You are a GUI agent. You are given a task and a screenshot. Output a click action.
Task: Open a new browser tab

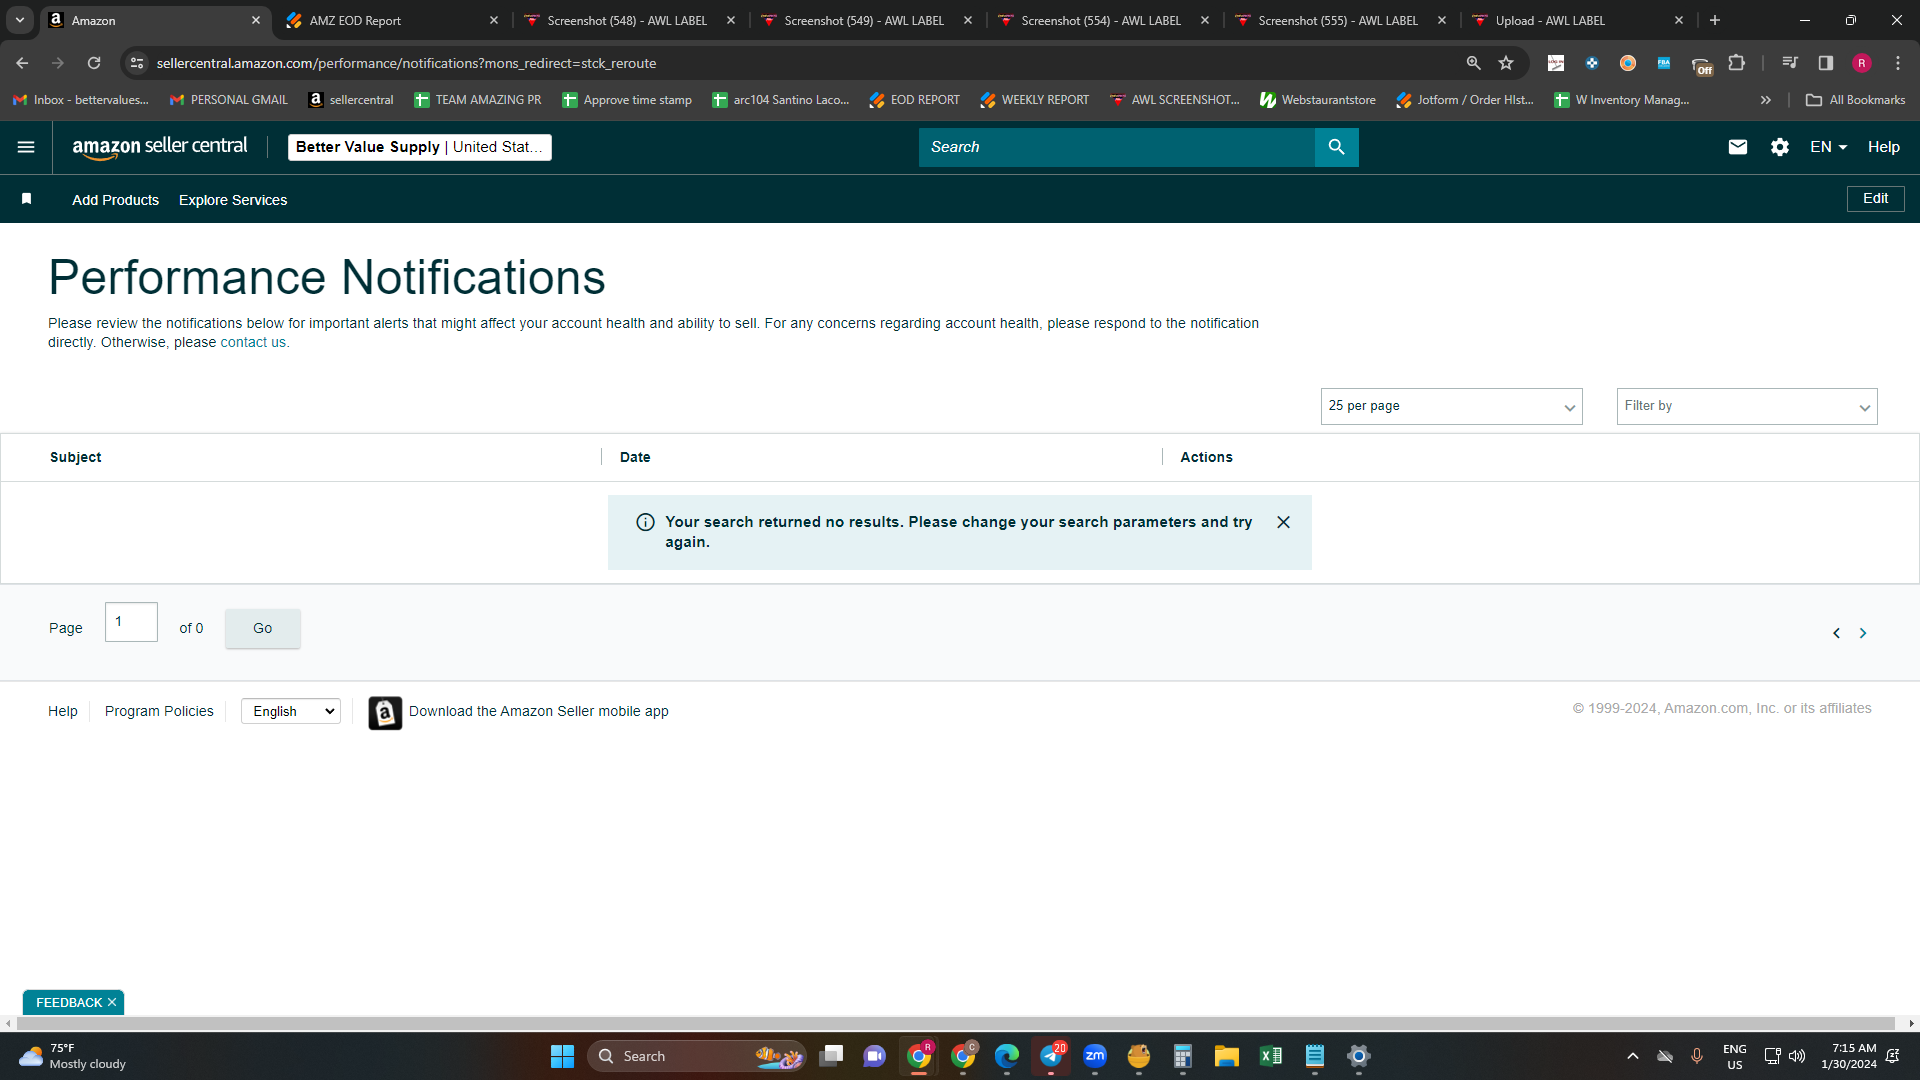(1715, 20)
